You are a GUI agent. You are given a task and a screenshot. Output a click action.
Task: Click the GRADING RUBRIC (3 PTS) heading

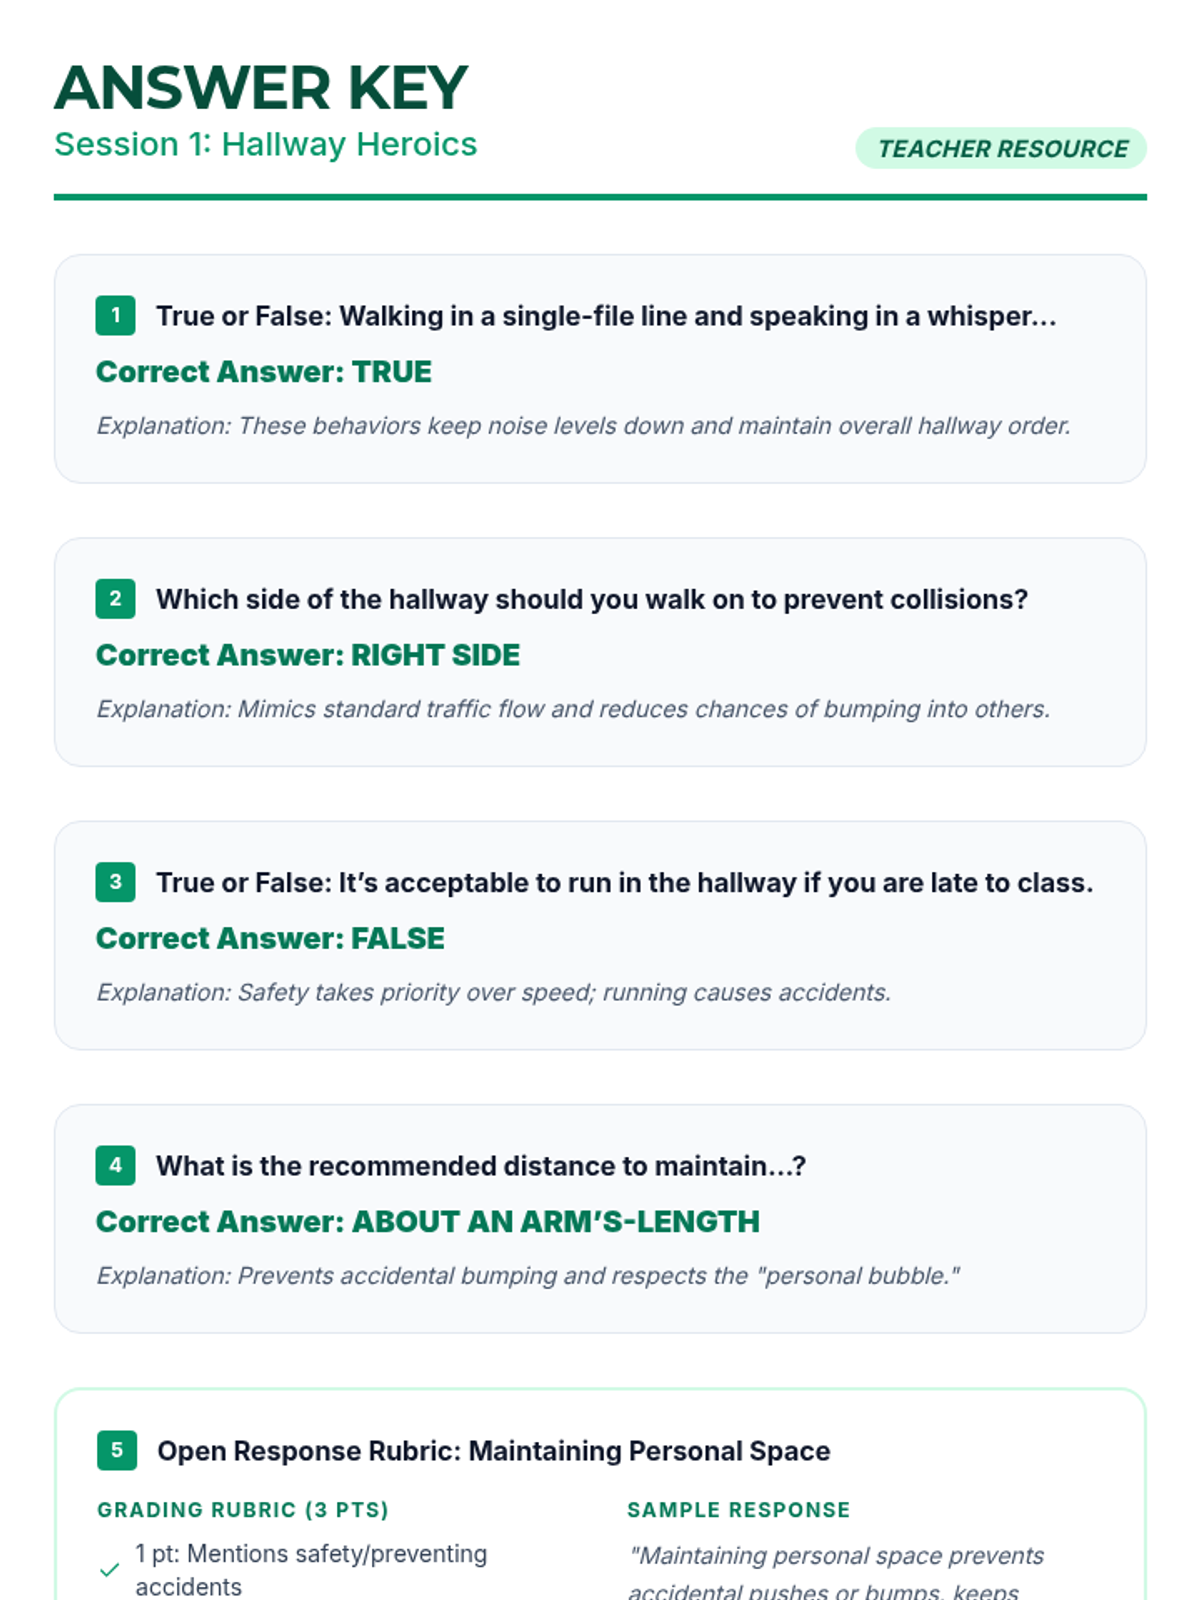coord(243,1510)
